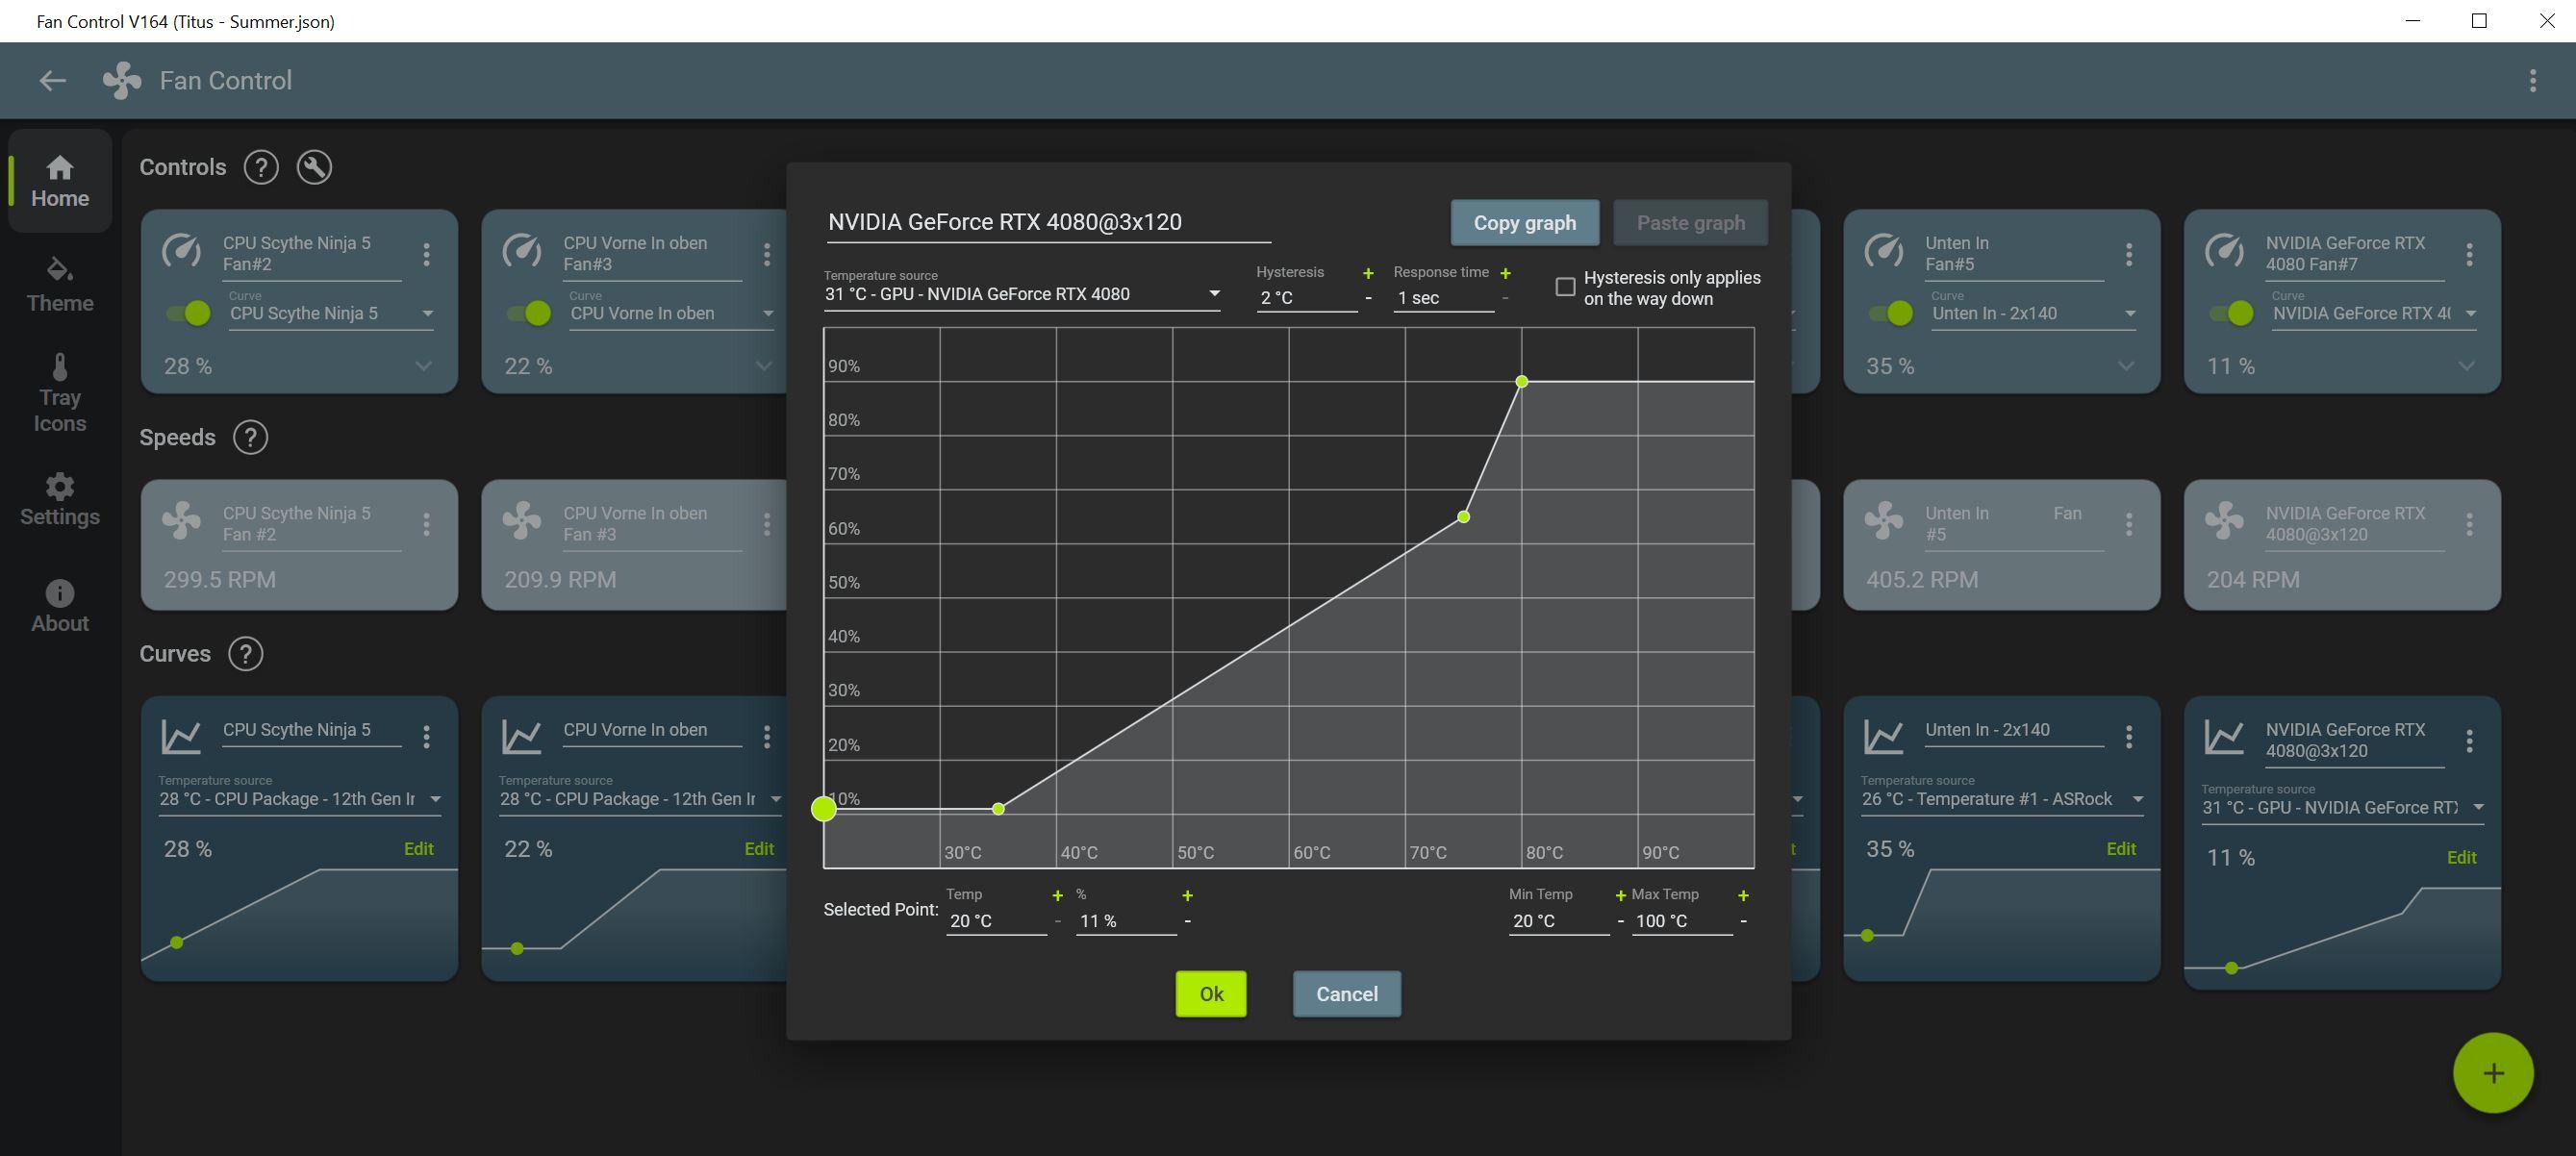Open menu of CPU Vorne In oben curve card
The height and width of the screenshot is (1156, 2576).
pos(766,737)
